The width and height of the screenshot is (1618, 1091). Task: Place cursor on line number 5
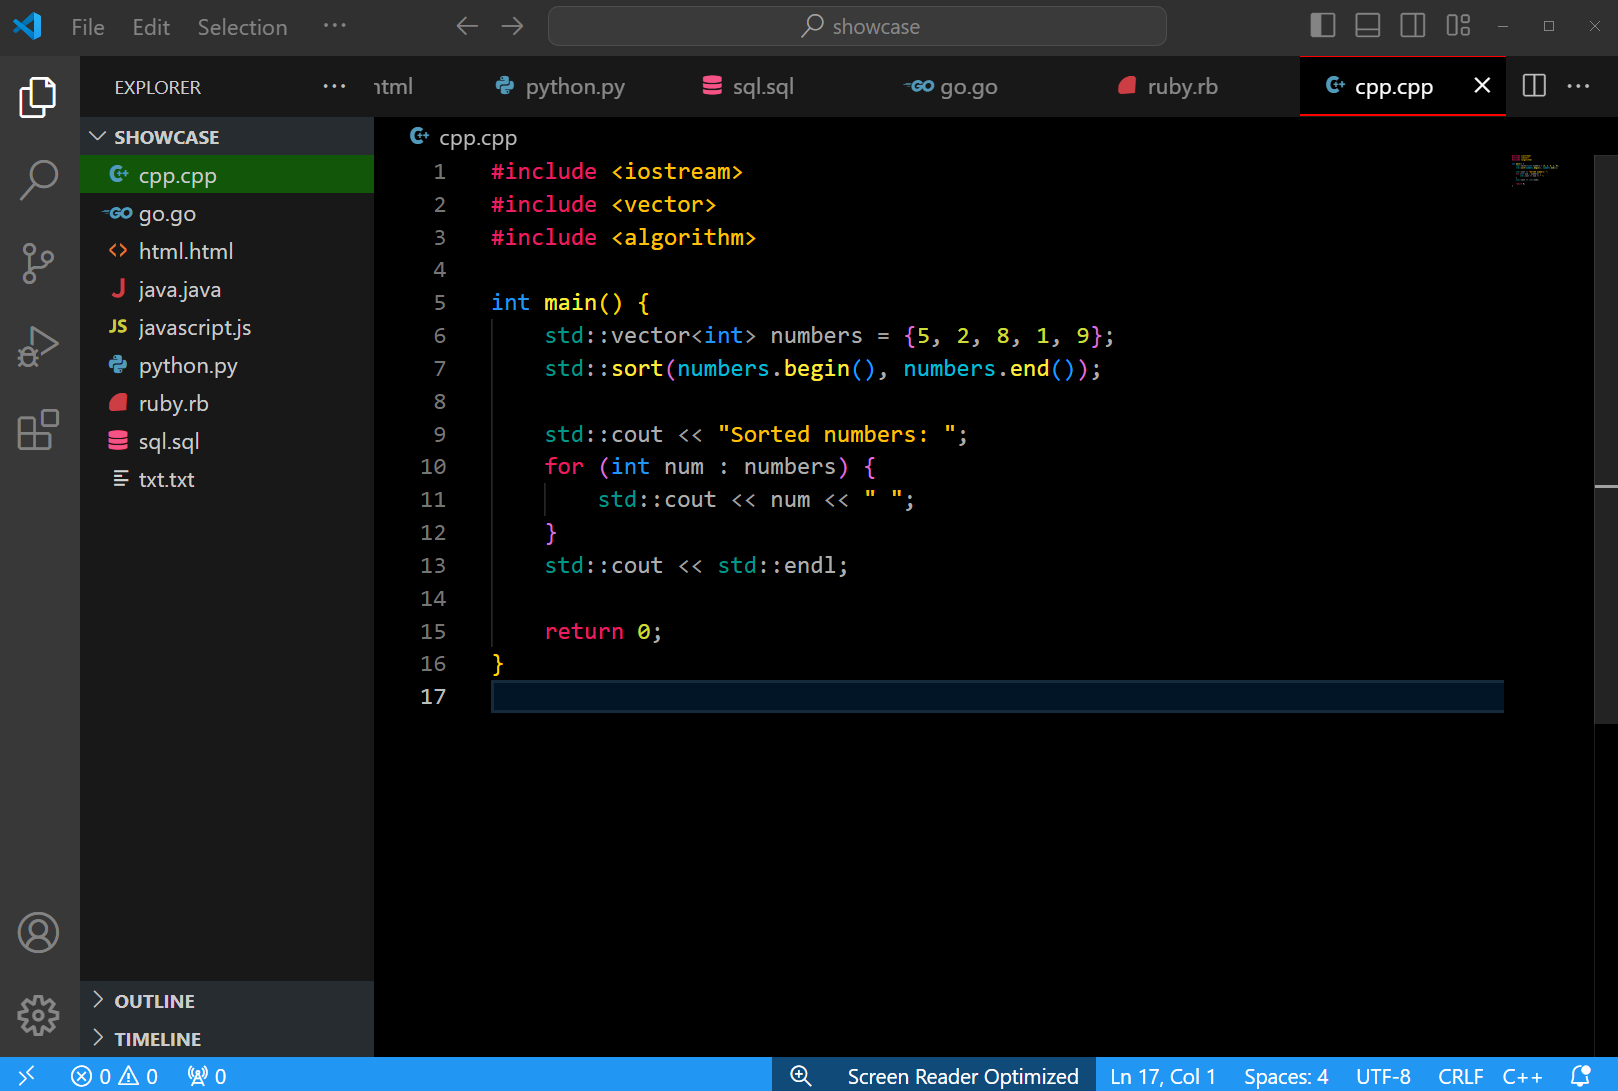[440, 303]
